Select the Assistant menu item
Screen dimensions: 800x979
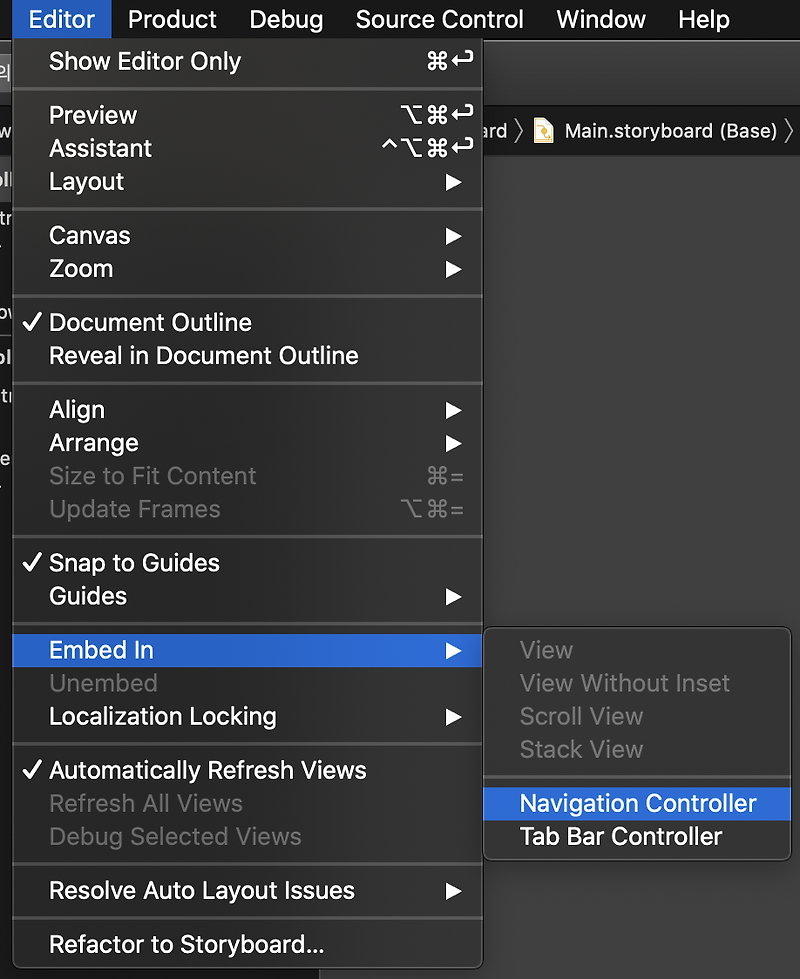click(x=100, y=149)
